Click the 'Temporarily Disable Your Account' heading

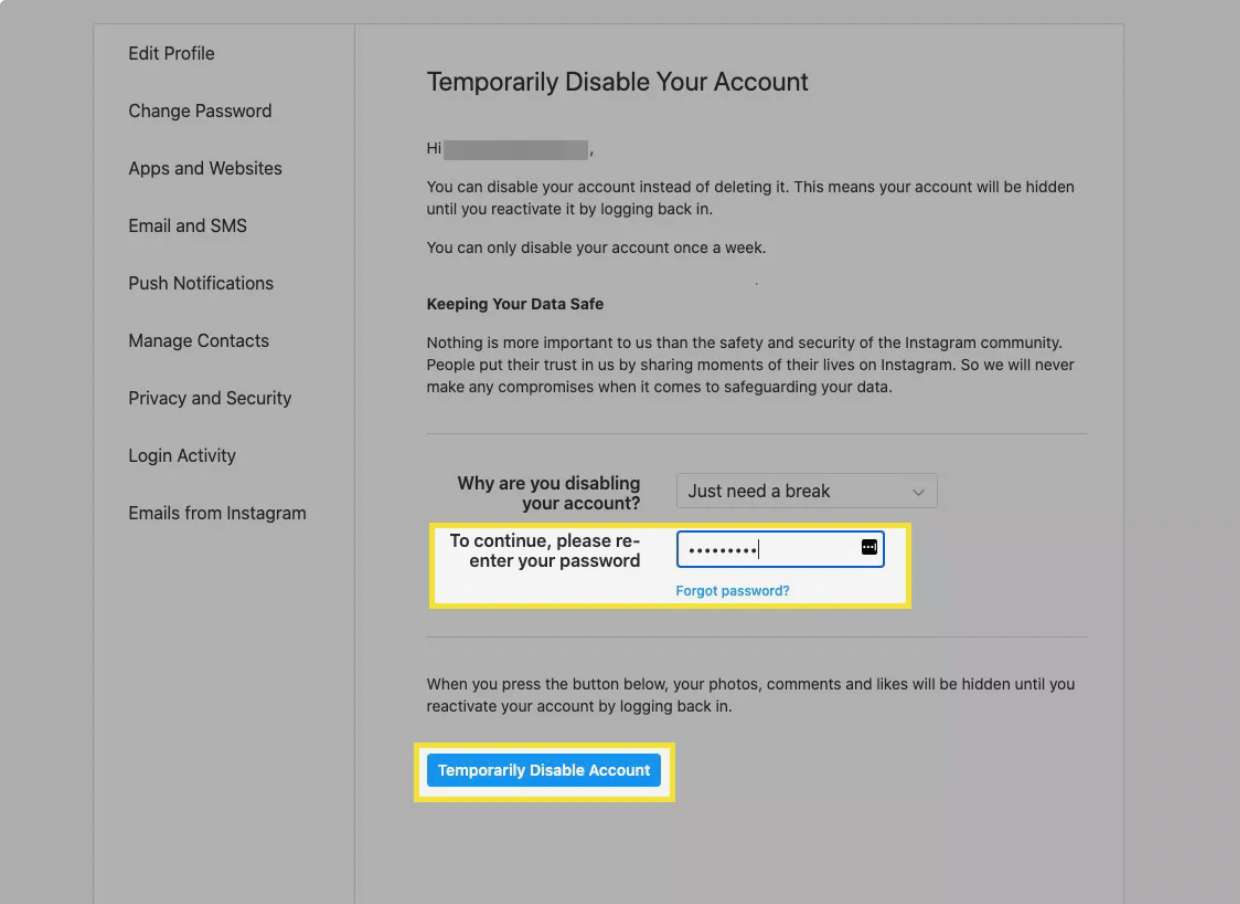click(617, 82)
